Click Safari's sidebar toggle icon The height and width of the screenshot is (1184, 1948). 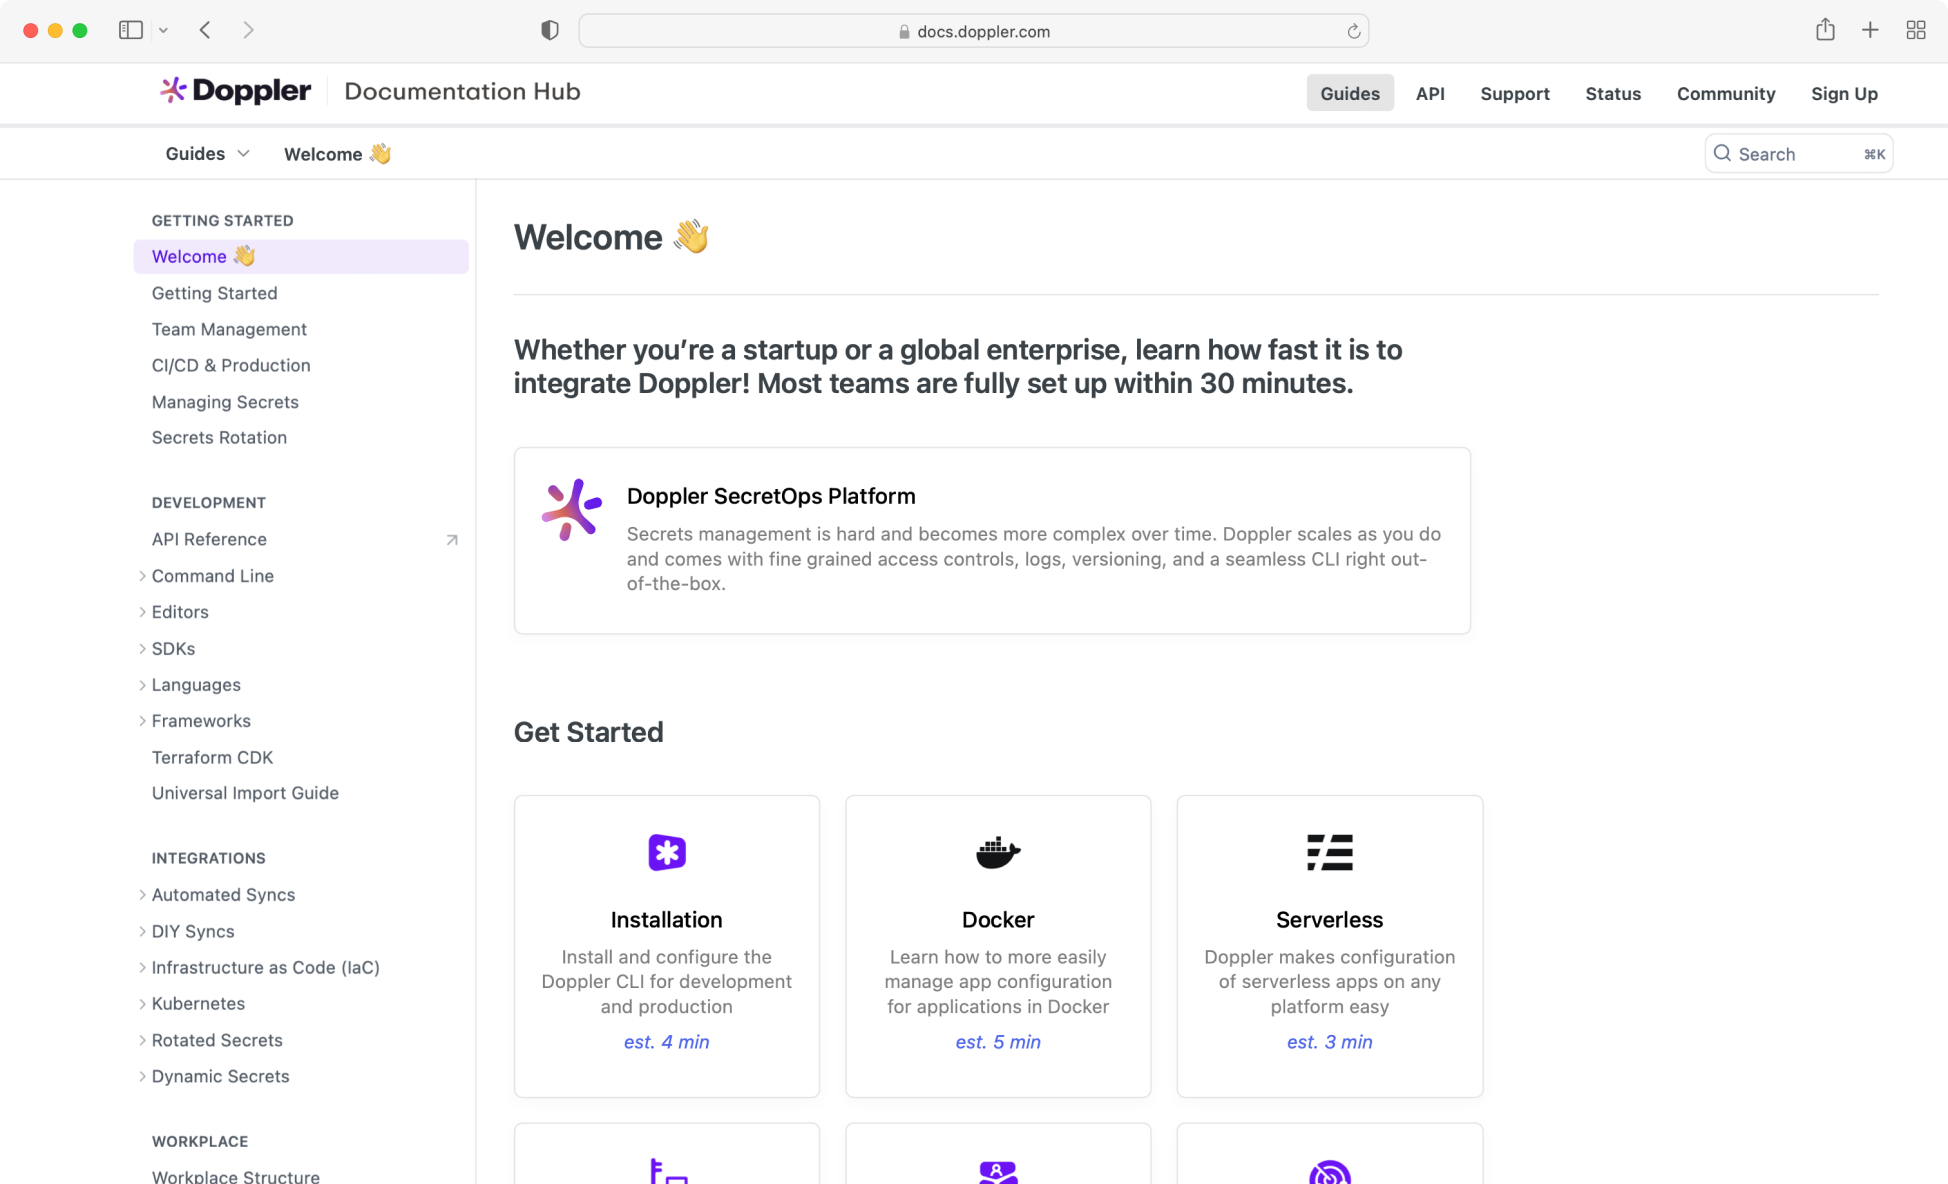pos(131,30)
